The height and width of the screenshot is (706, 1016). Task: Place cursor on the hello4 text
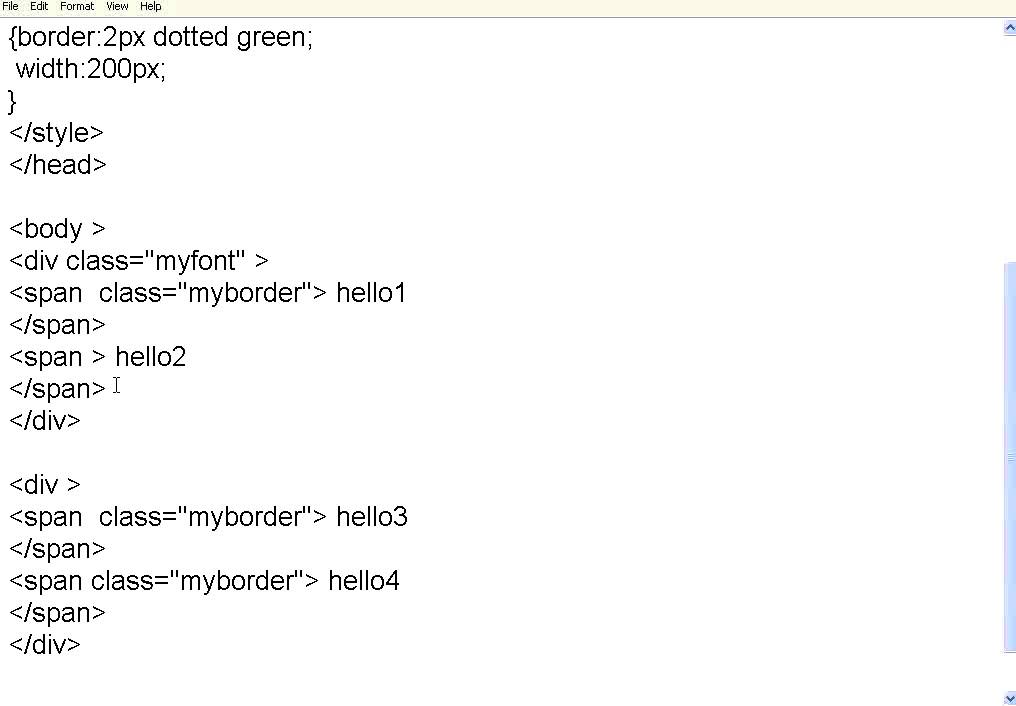[x=363, y=581]
